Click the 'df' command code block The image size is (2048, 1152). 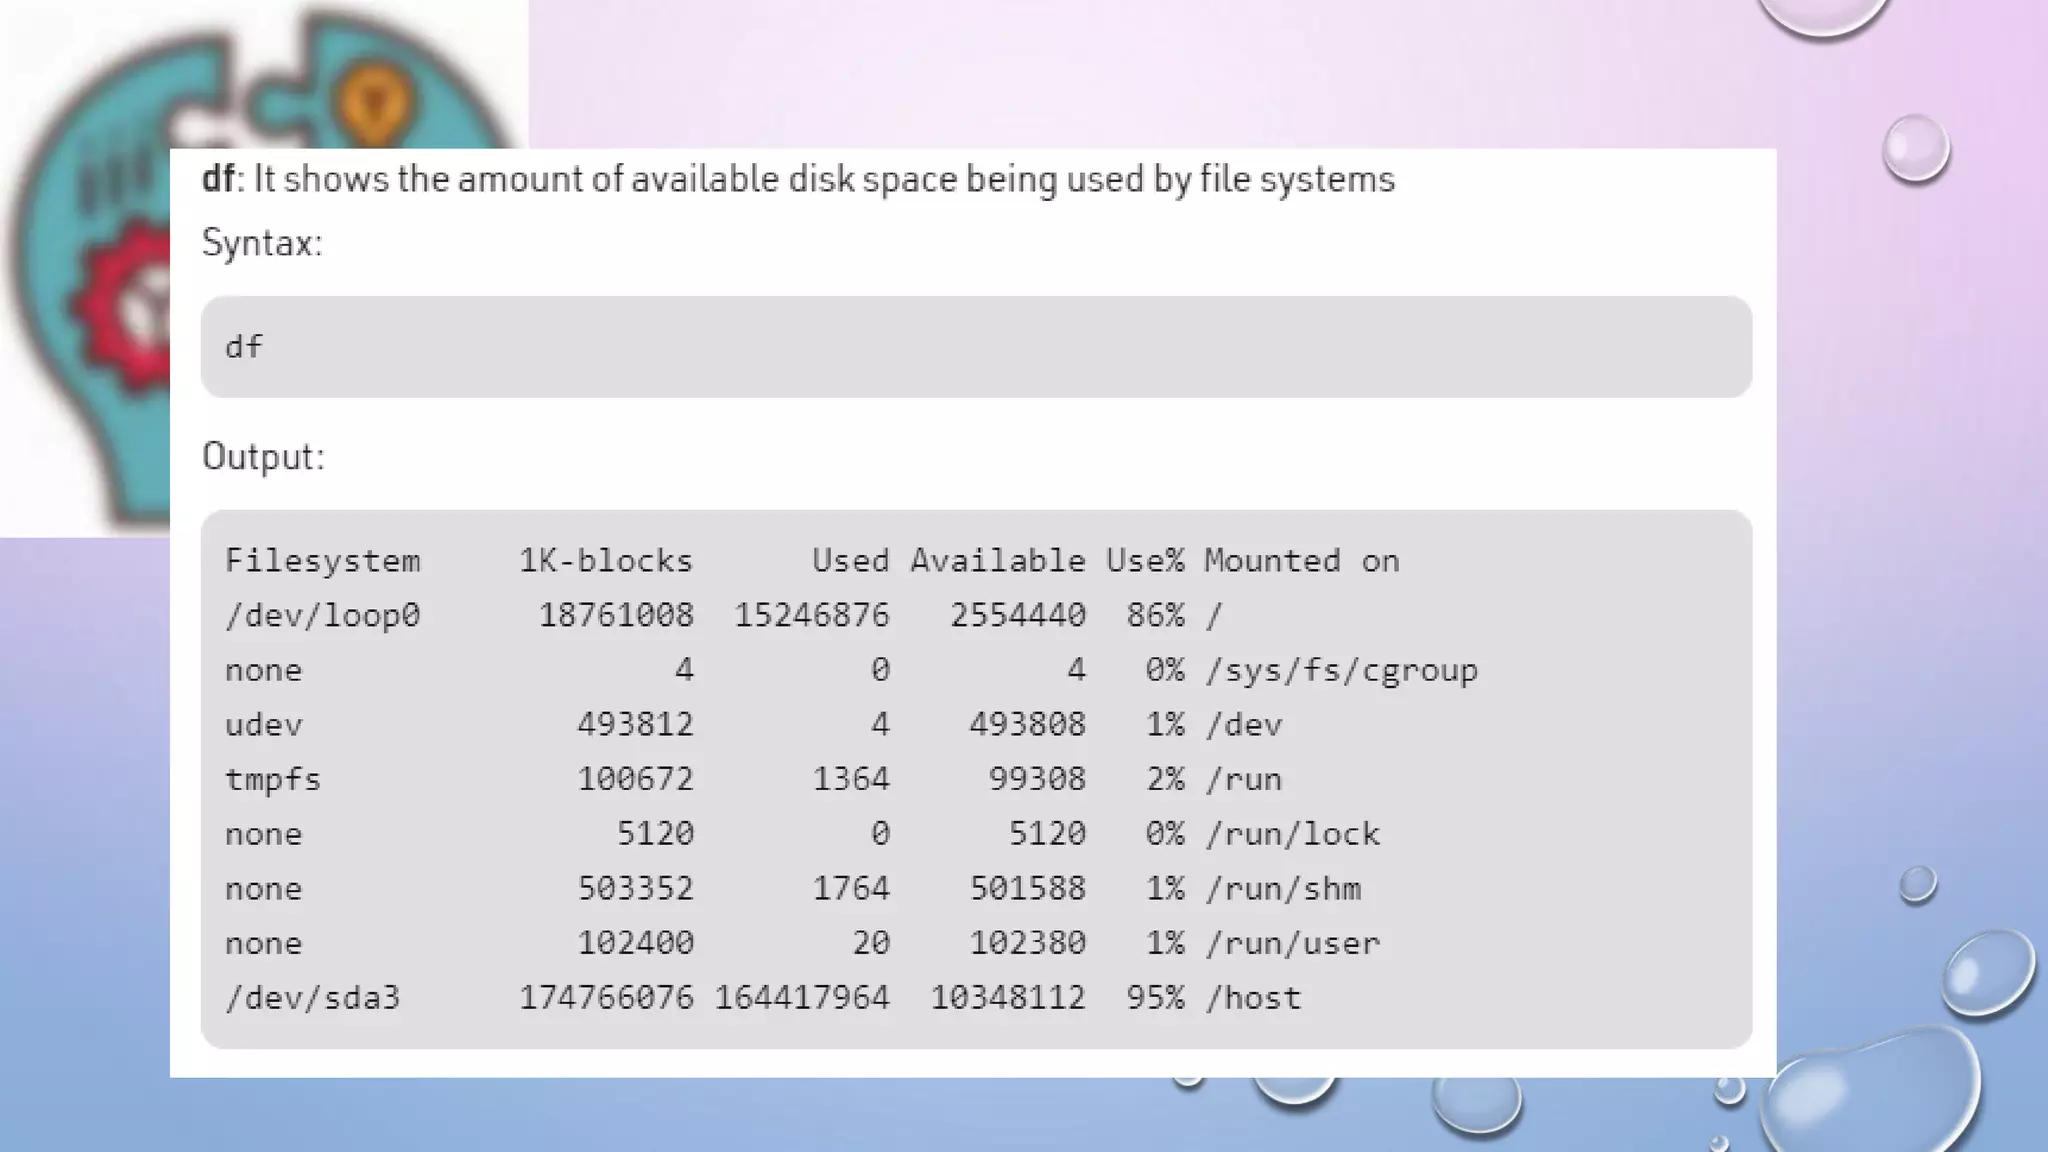(x=243, y=347)
